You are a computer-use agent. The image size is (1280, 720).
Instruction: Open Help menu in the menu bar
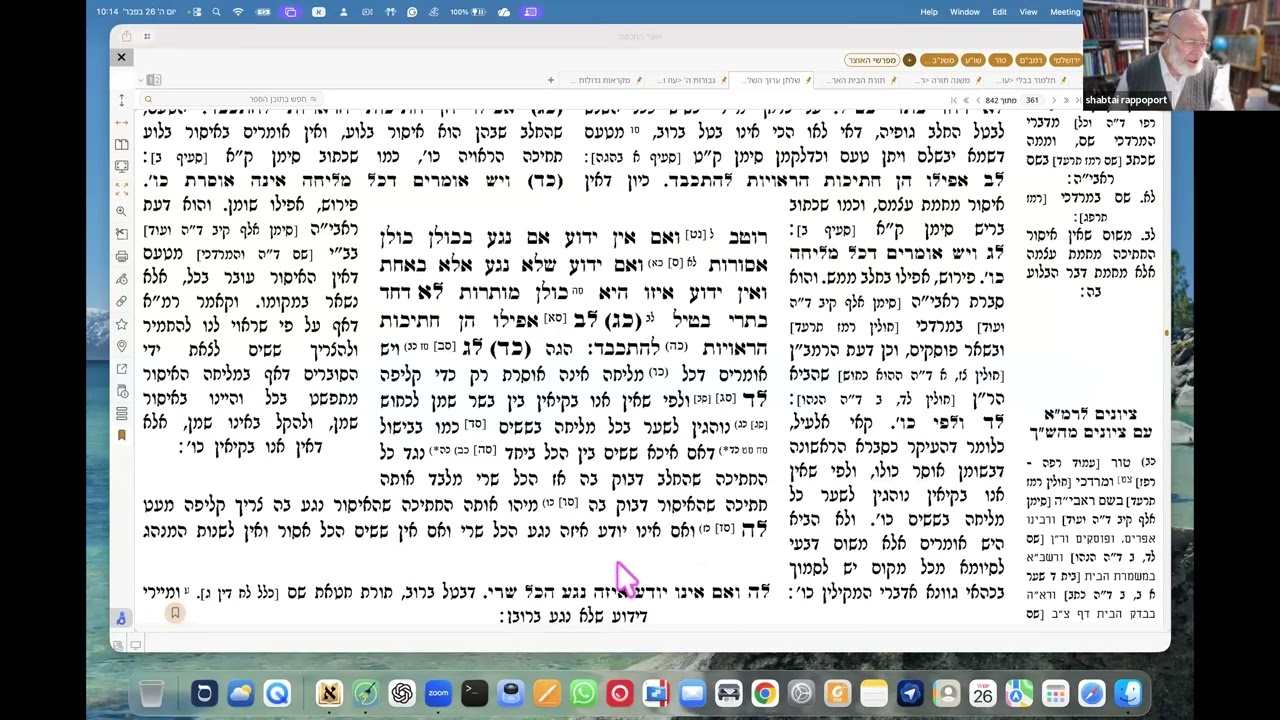[929, 12]
